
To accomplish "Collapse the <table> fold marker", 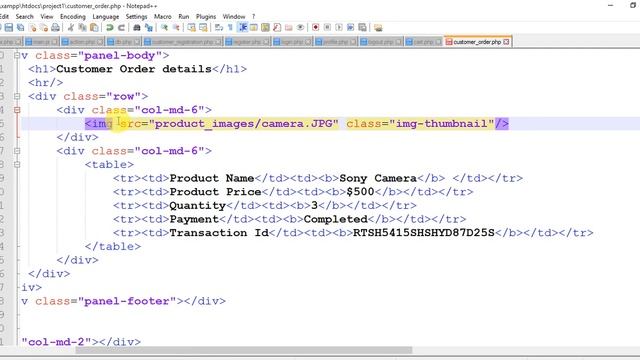I will pyautogui.click(x=17, y=164).
